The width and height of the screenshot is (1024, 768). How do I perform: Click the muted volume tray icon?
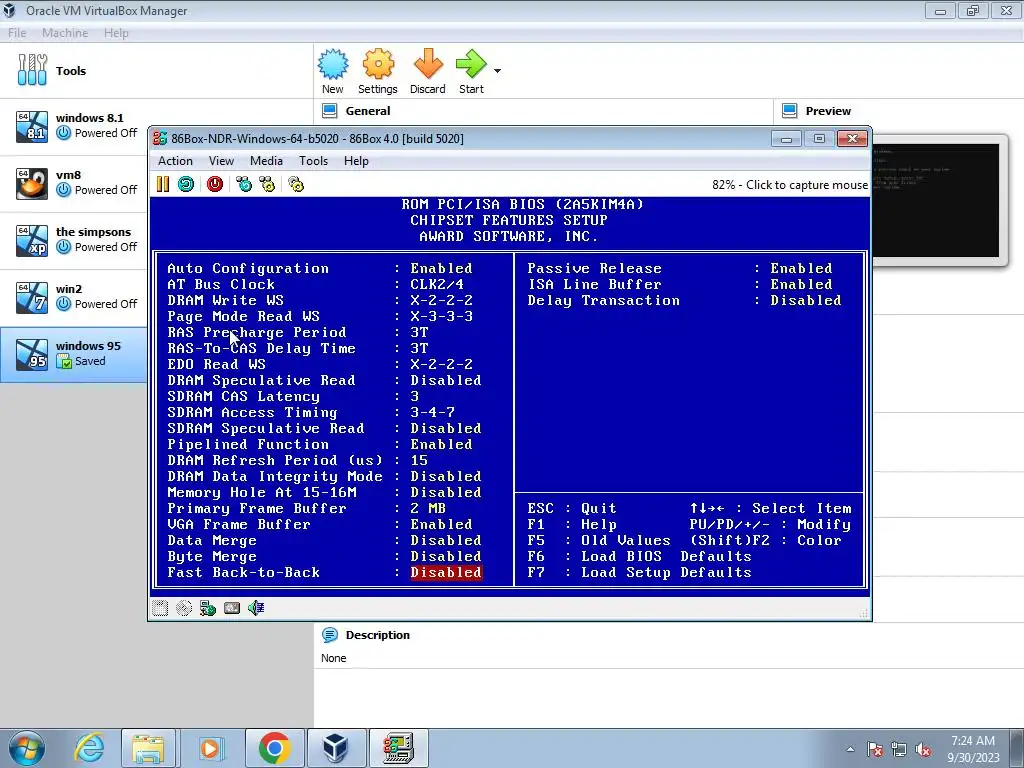click(923, 750)
